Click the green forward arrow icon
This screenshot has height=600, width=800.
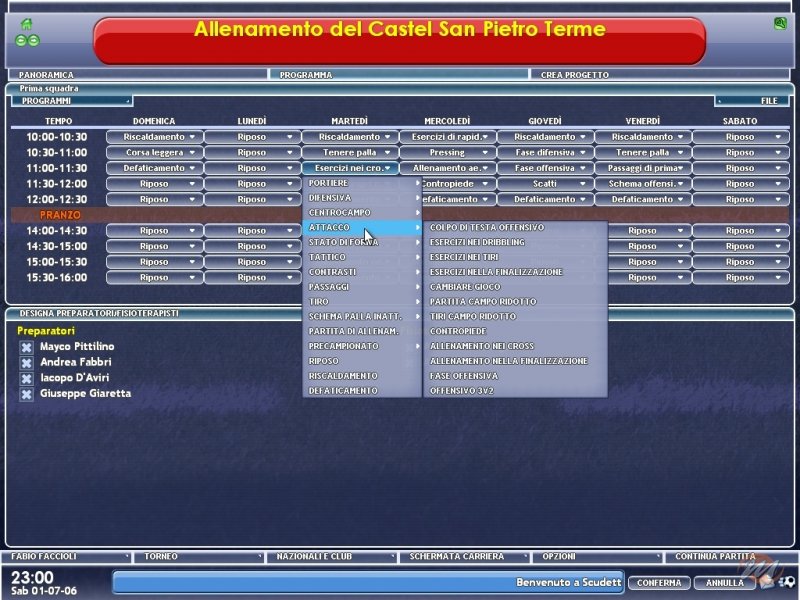[x=33, y=39]
